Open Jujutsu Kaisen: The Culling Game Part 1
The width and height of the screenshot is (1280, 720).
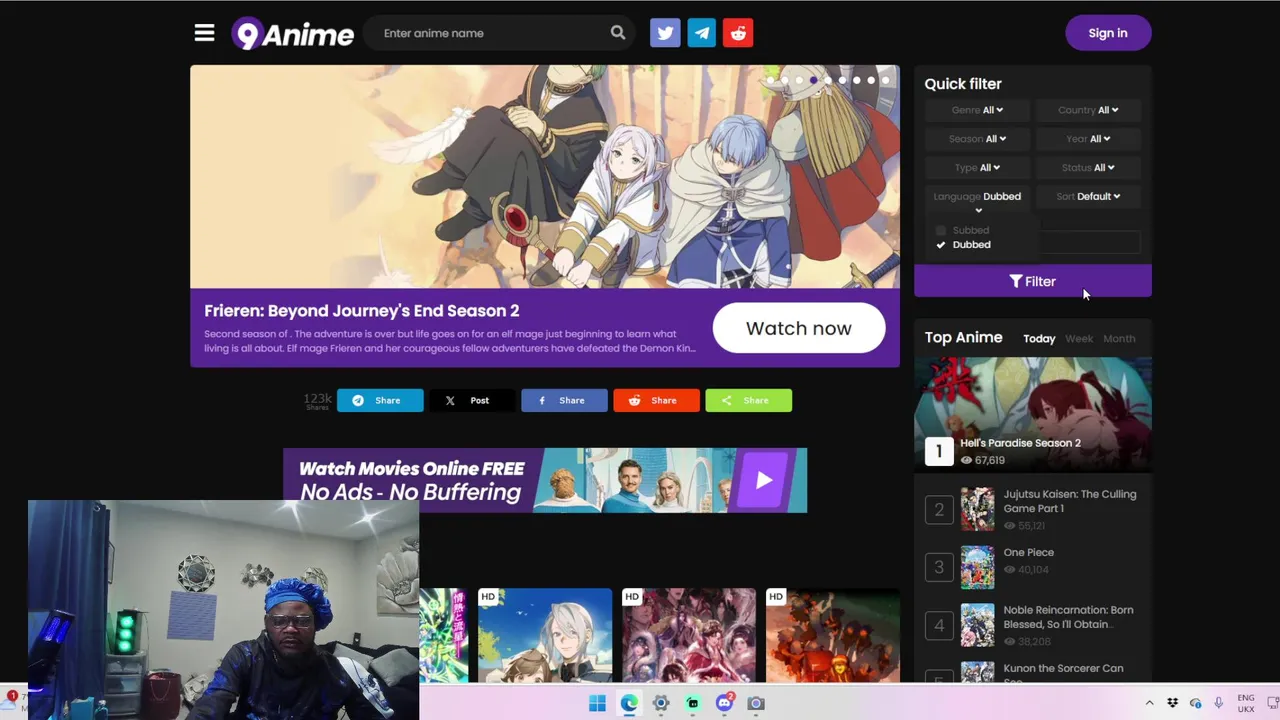[1070, 501]
